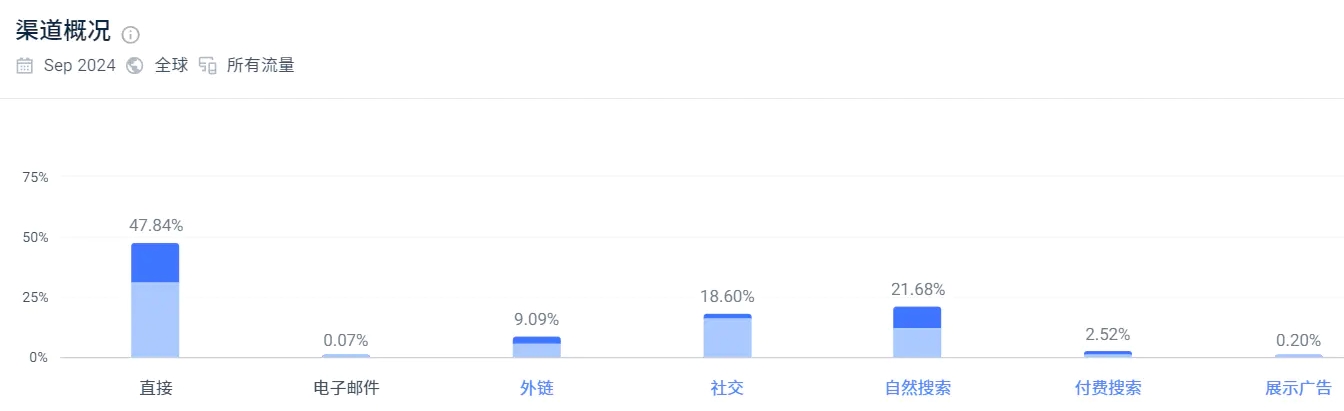This screenshot has width=1344, height=411.
Task: Click the light blue part of 直接 bar
Action: [155, 320]
